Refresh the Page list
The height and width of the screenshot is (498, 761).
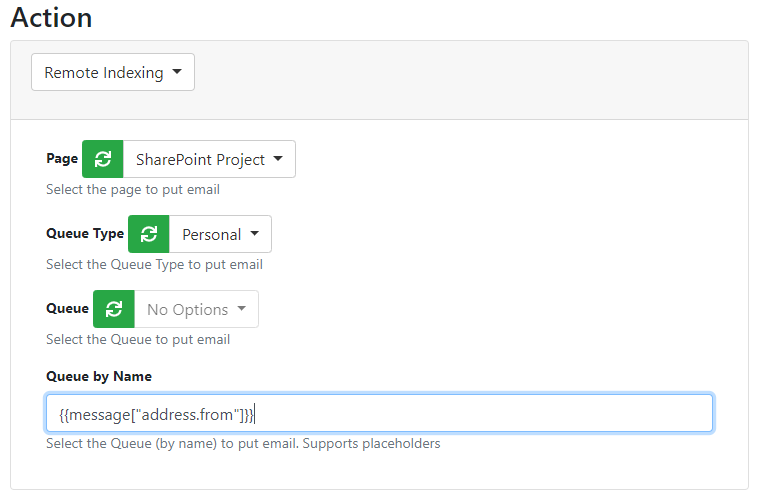point(102,159)
